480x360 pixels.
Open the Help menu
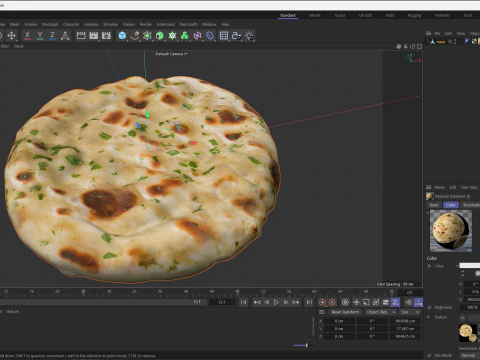(x=225, y=24)
